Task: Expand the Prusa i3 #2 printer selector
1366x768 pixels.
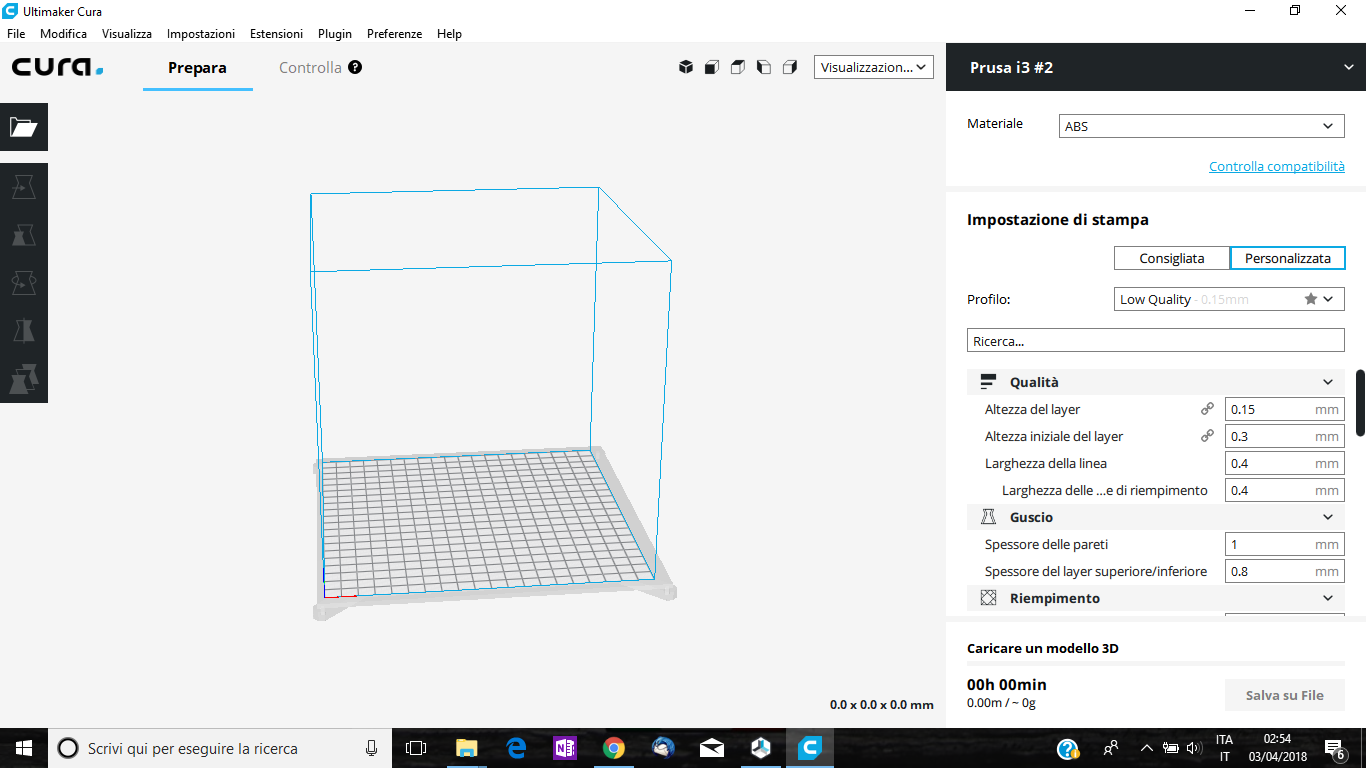Action: pos(1348,67)
